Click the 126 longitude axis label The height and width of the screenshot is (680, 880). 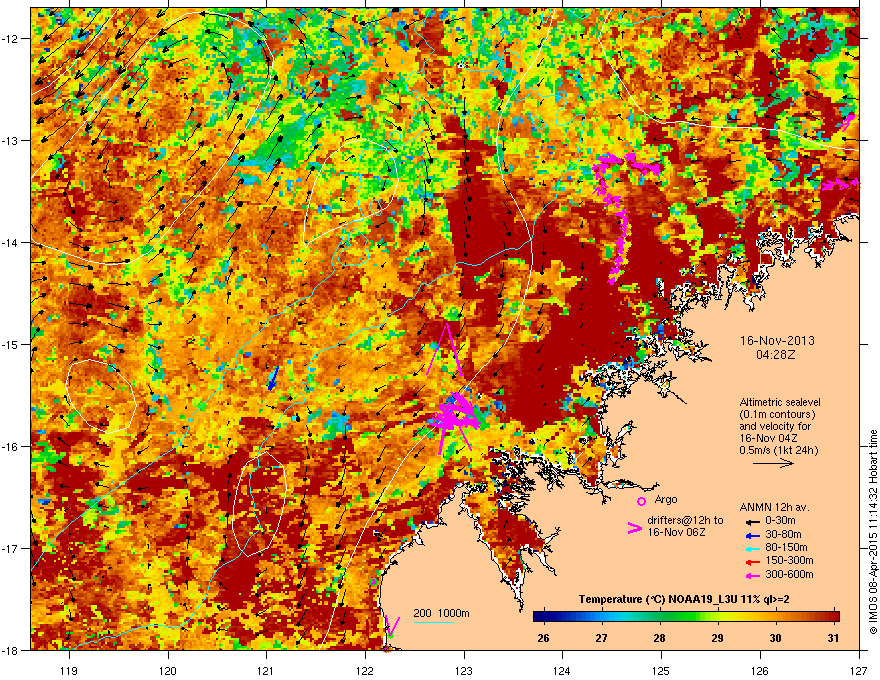pos(760,670)
